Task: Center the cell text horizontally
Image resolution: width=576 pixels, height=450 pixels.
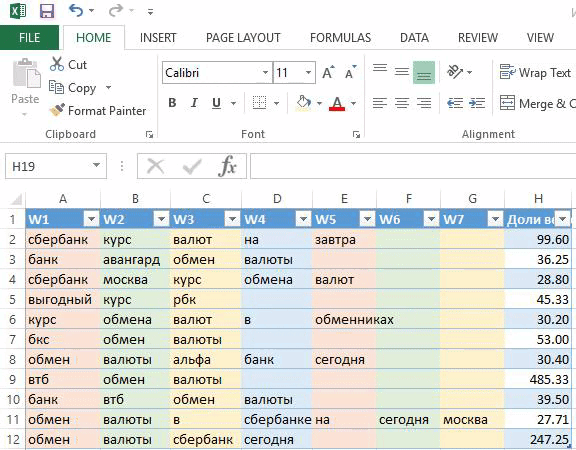Action: (402, 103)
